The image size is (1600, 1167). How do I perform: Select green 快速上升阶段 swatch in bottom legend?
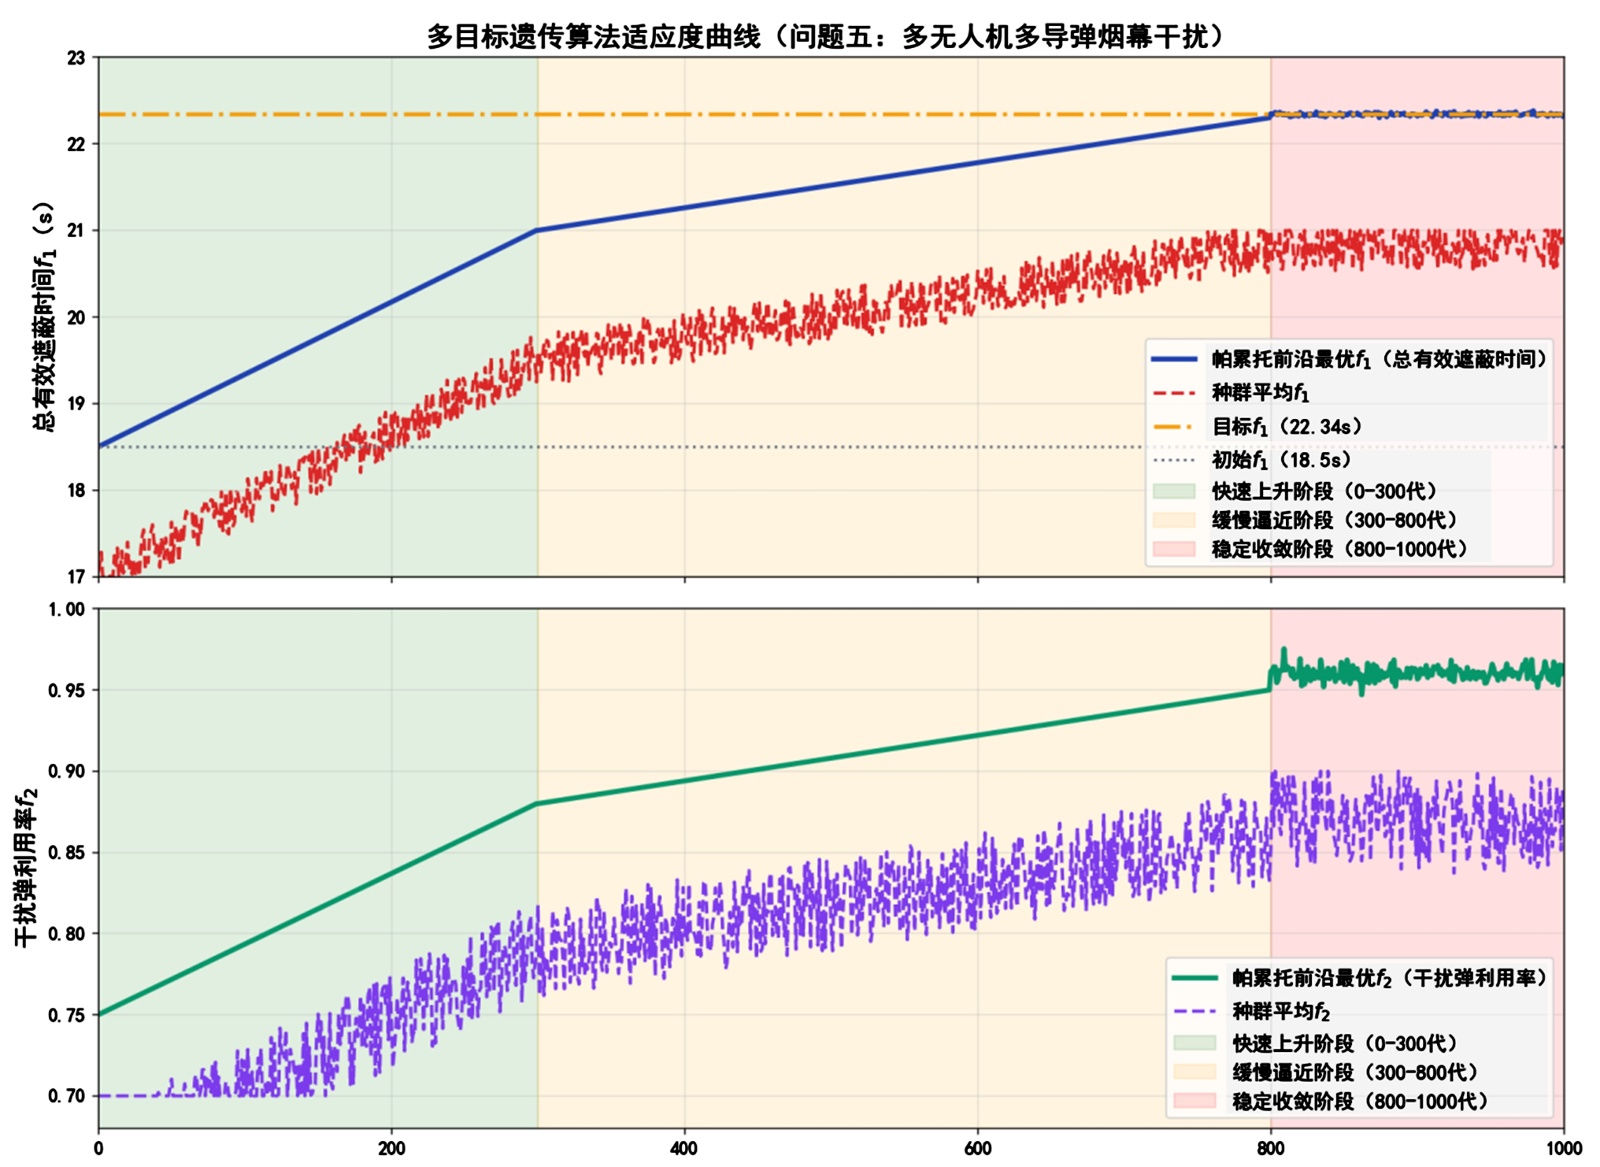point(1194,1043)
